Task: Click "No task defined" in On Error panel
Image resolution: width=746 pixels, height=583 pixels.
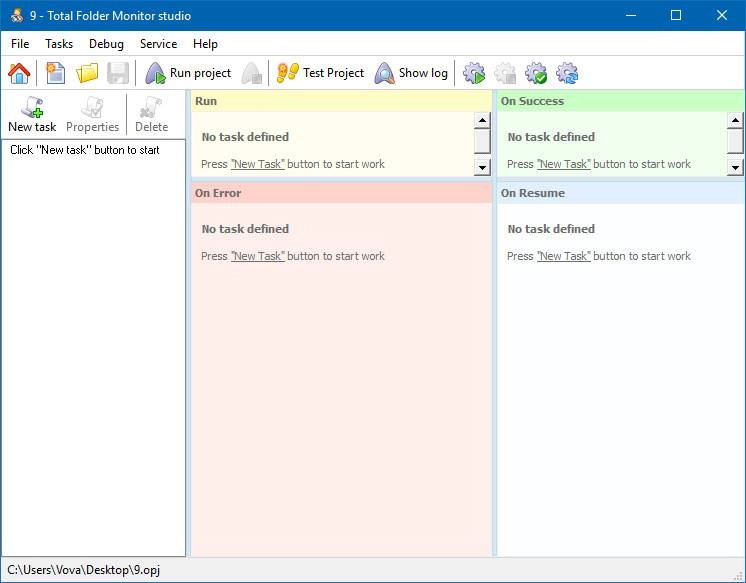Action: pyautogui.click(x=245, y=229)
